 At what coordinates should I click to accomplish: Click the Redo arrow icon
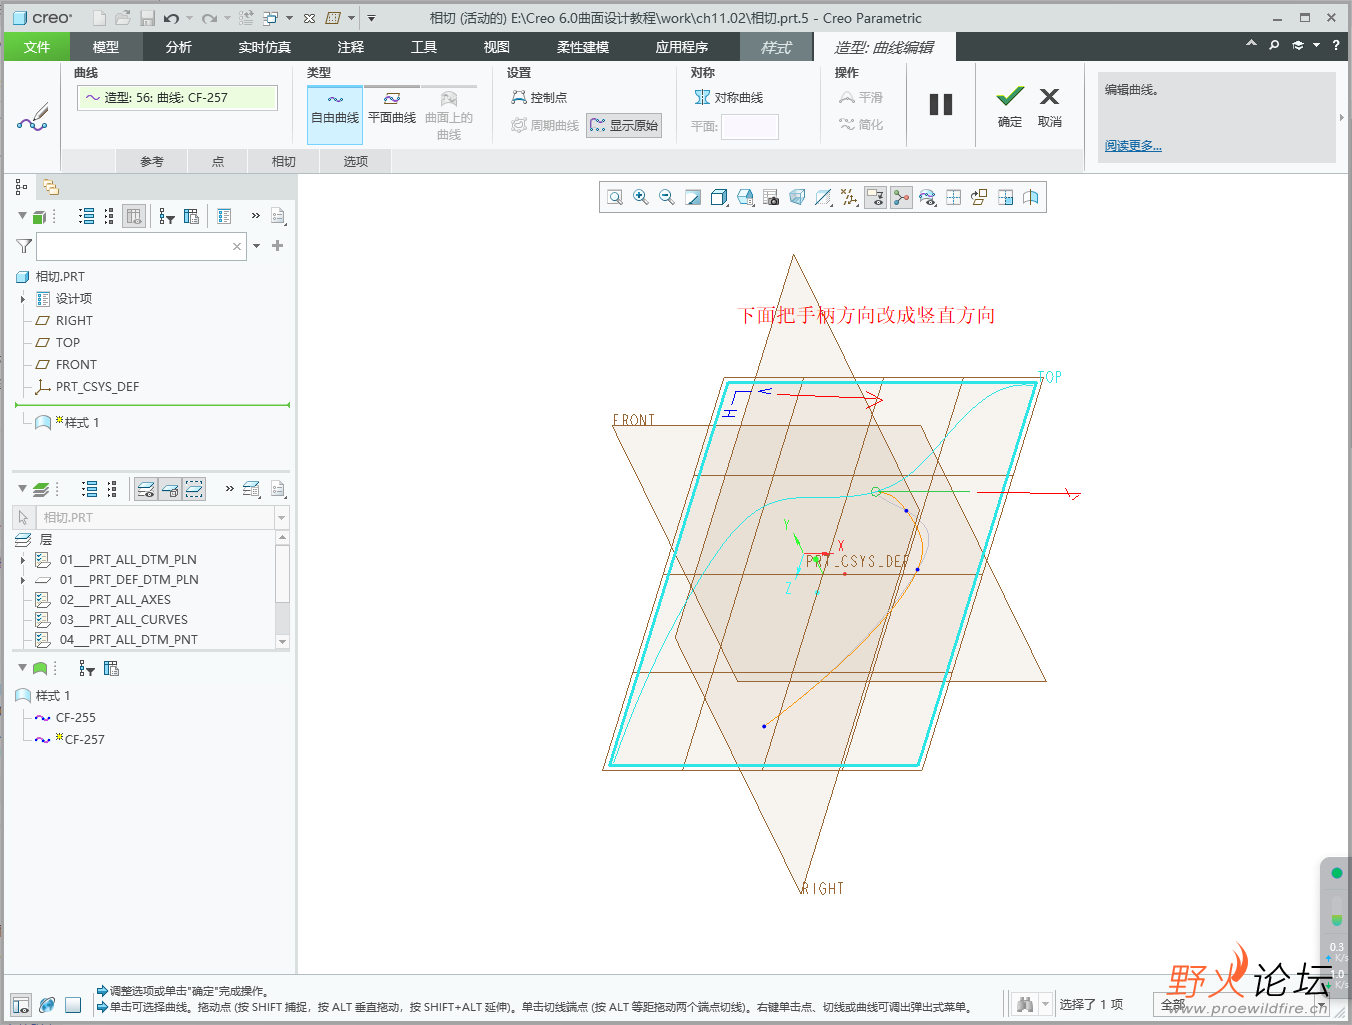208,18
